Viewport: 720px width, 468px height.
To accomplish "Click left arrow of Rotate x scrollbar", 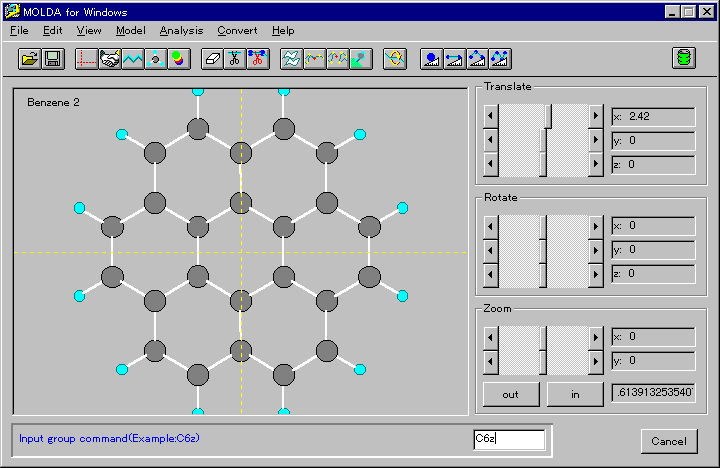I will 491,226.
